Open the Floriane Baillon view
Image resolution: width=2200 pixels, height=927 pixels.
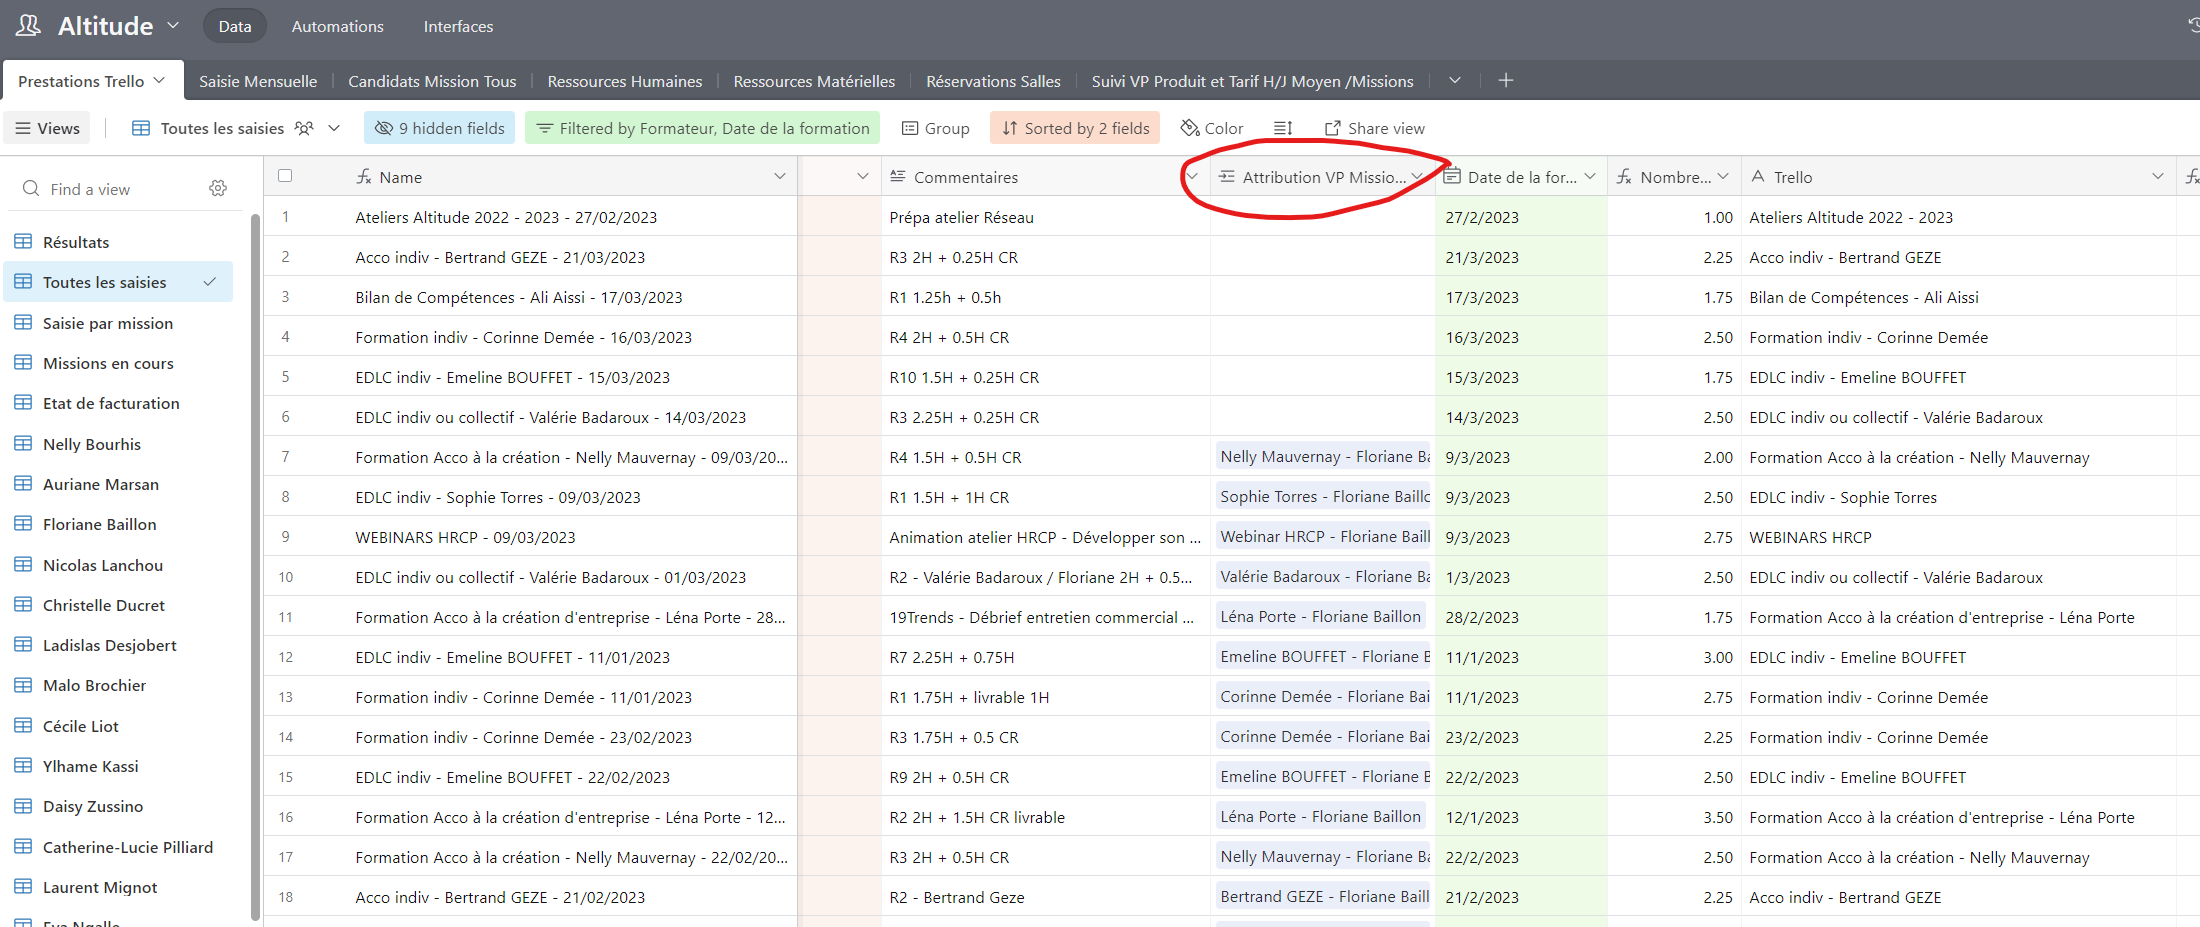(118, 524)
